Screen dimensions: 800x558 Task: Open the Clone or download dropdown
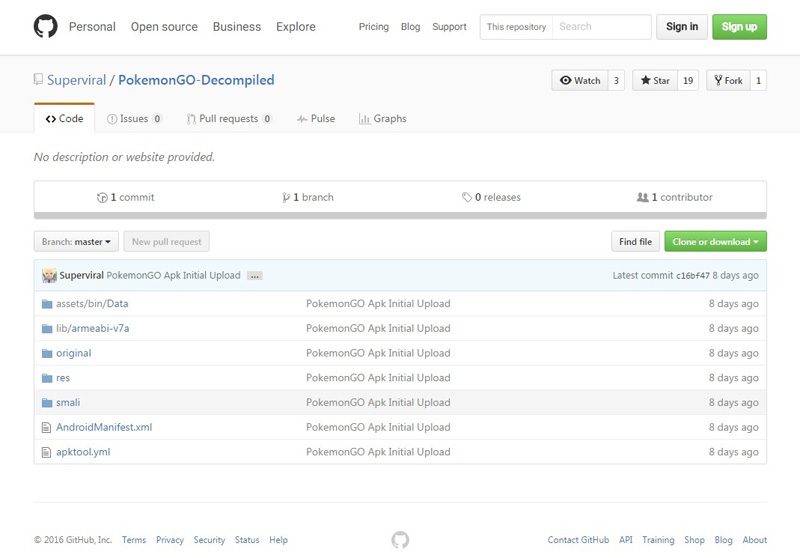715,242
